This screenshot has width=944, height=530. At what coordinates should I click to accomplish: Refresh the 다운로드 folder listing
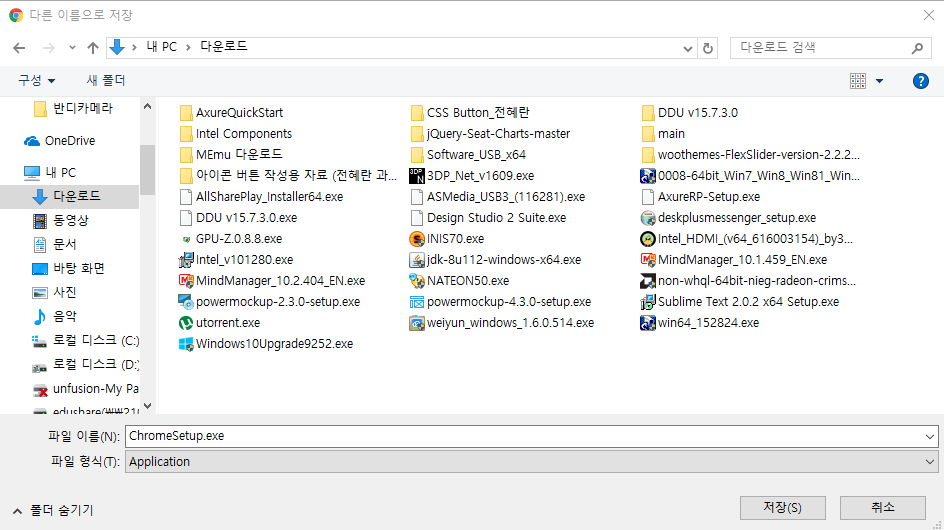(x=708, y=48)
